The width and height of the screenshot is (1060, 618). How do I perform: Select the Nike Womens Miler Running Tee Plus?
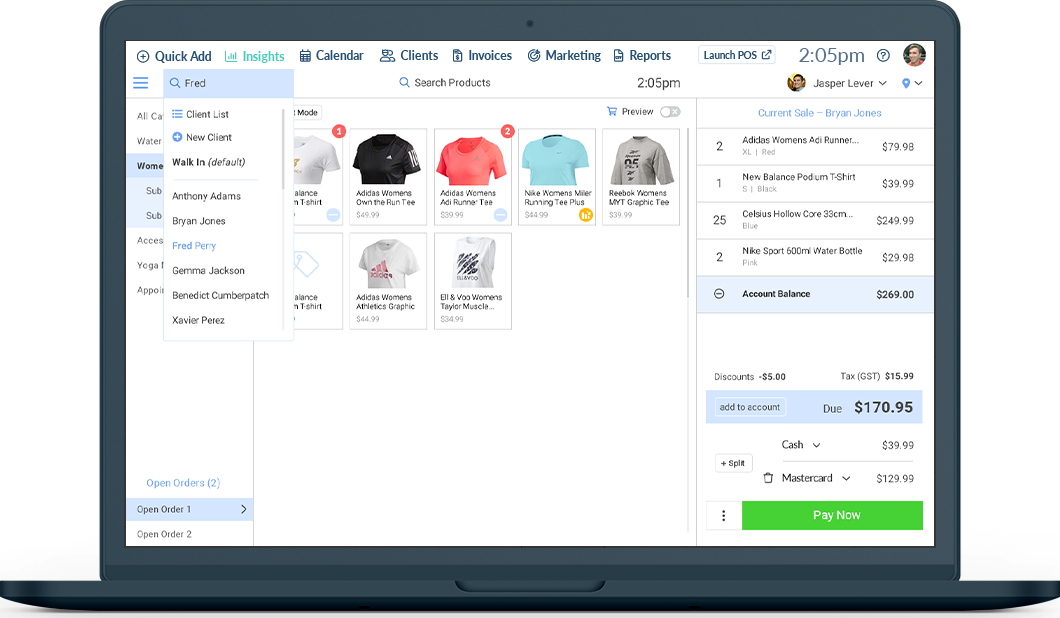tap(557, 177)
